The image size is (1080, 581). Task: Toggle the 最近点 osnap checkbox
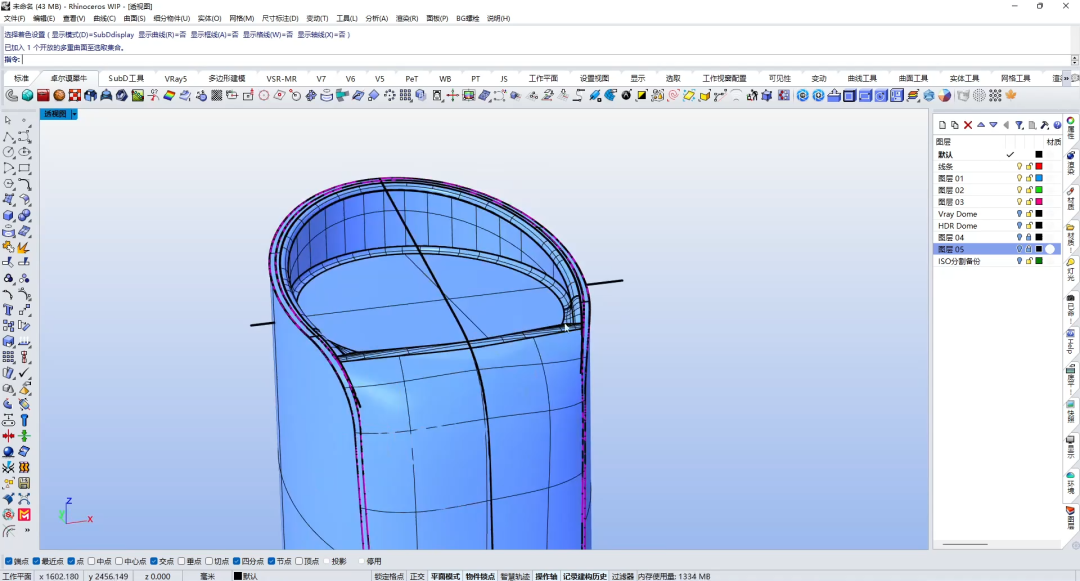click(37, 561)
